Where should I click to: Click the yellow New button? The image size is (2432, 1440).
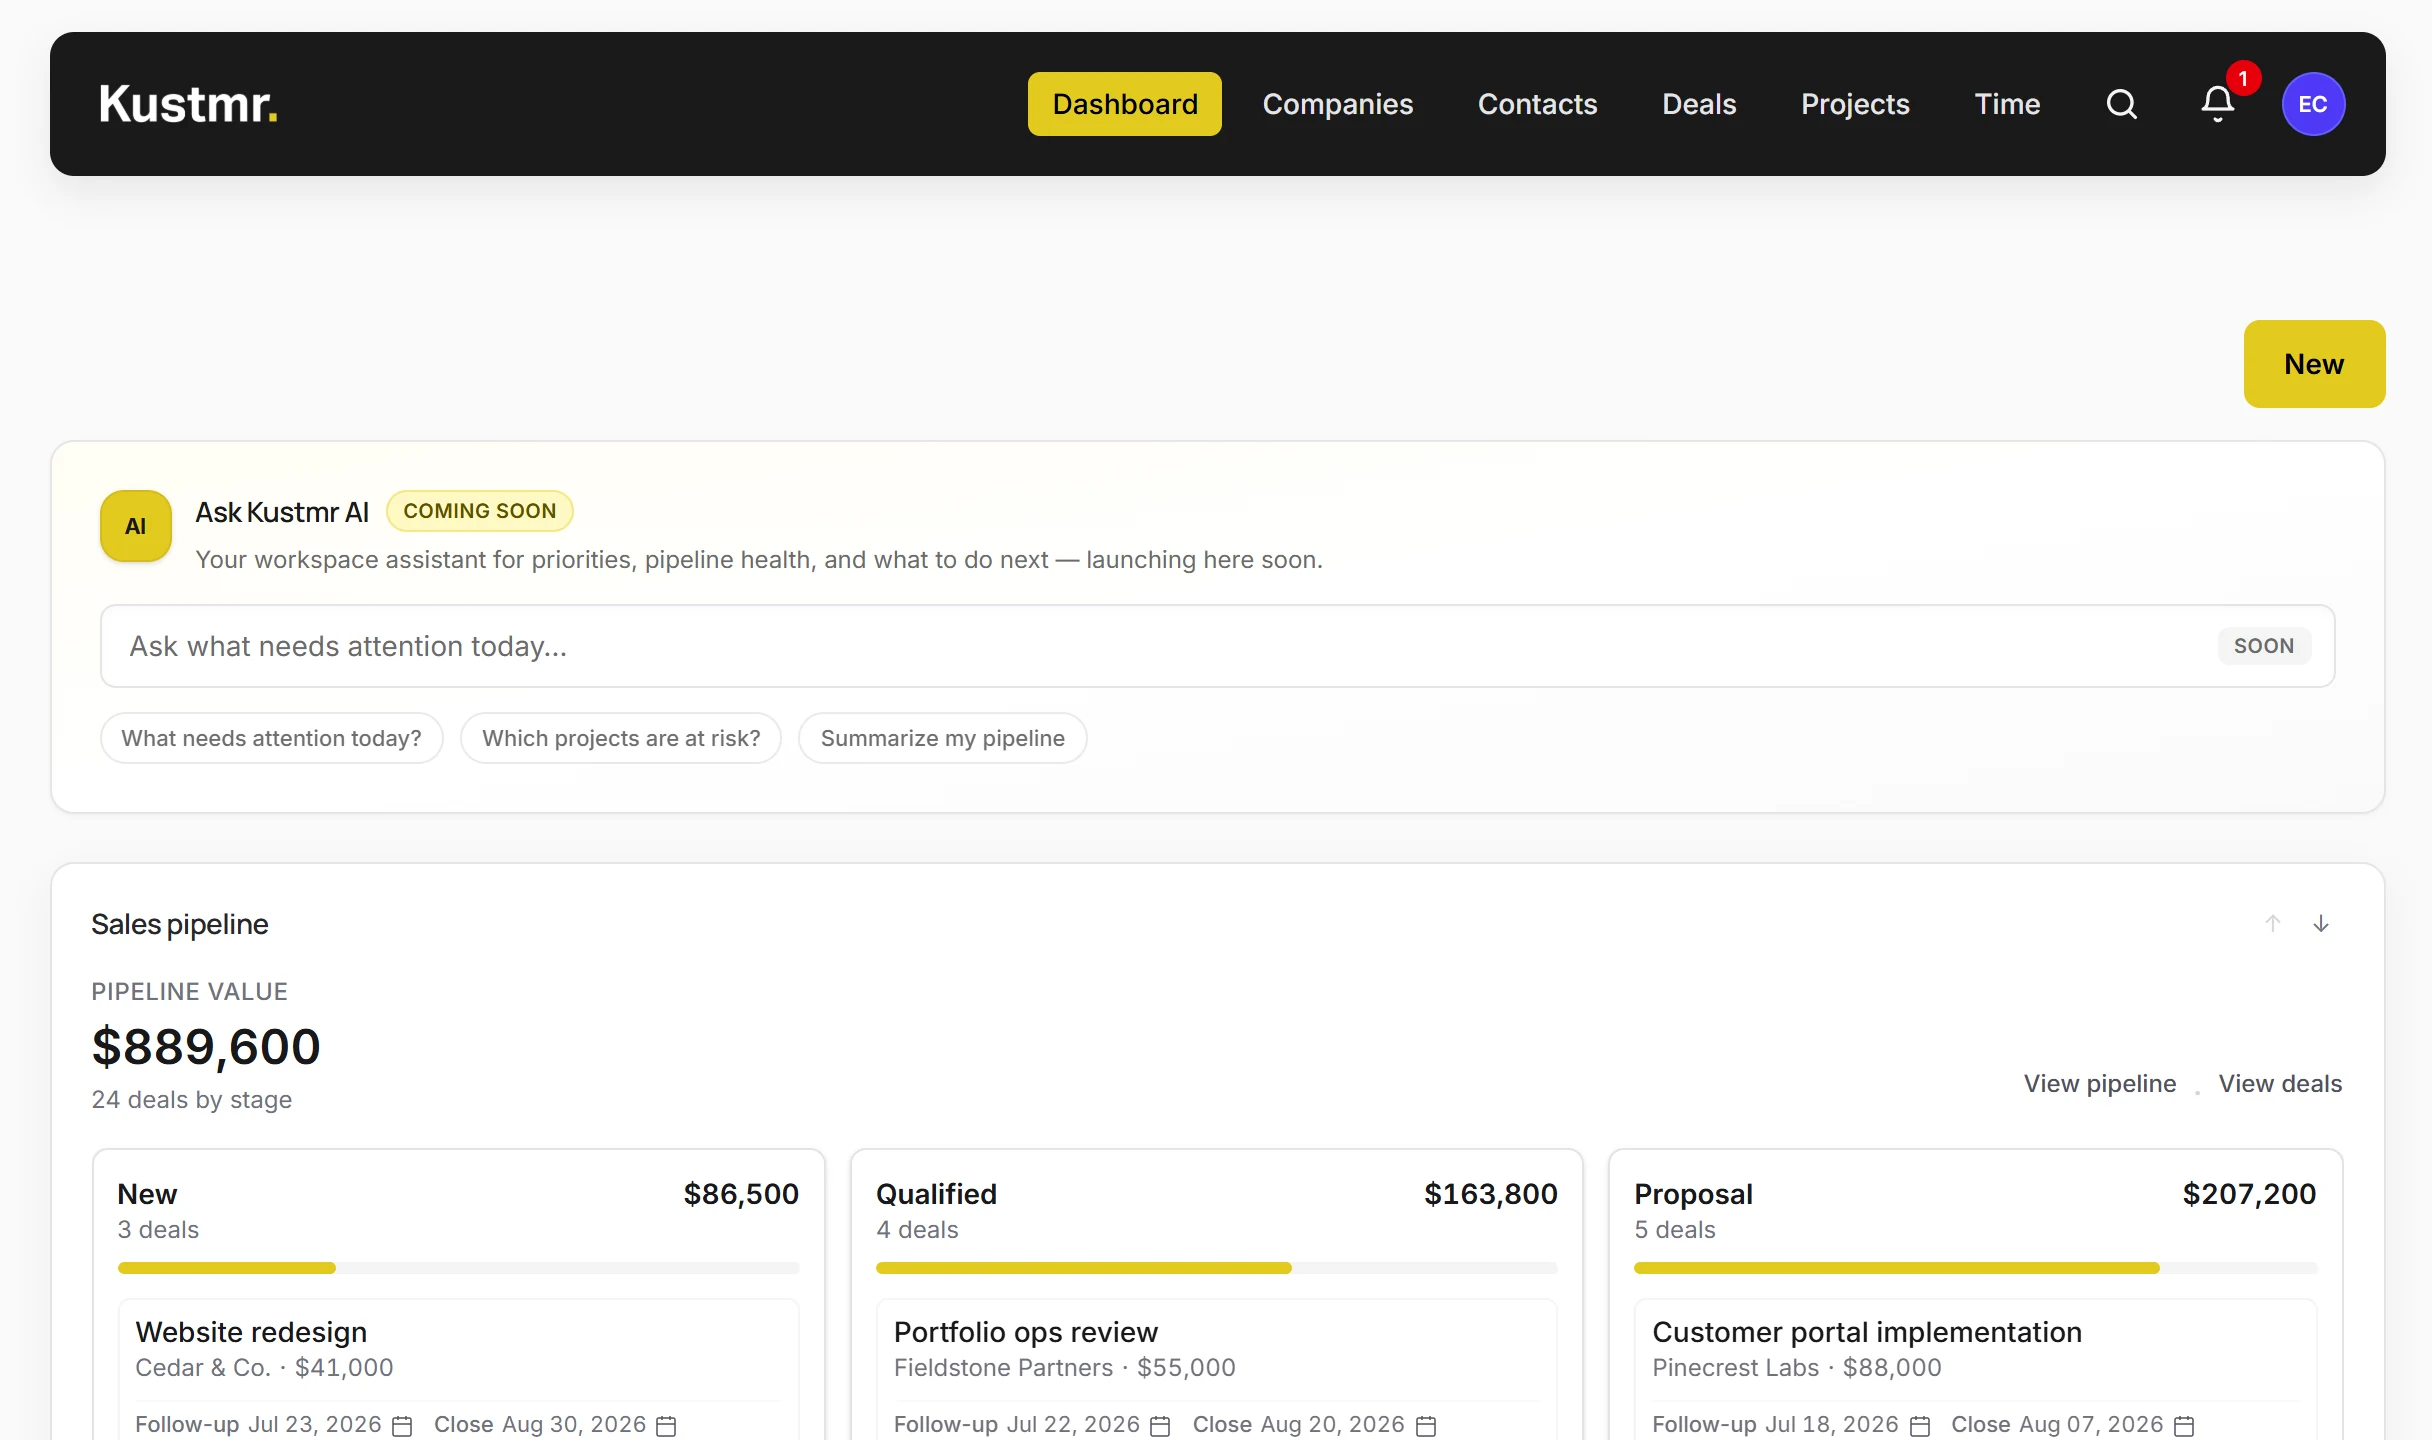2314,364
